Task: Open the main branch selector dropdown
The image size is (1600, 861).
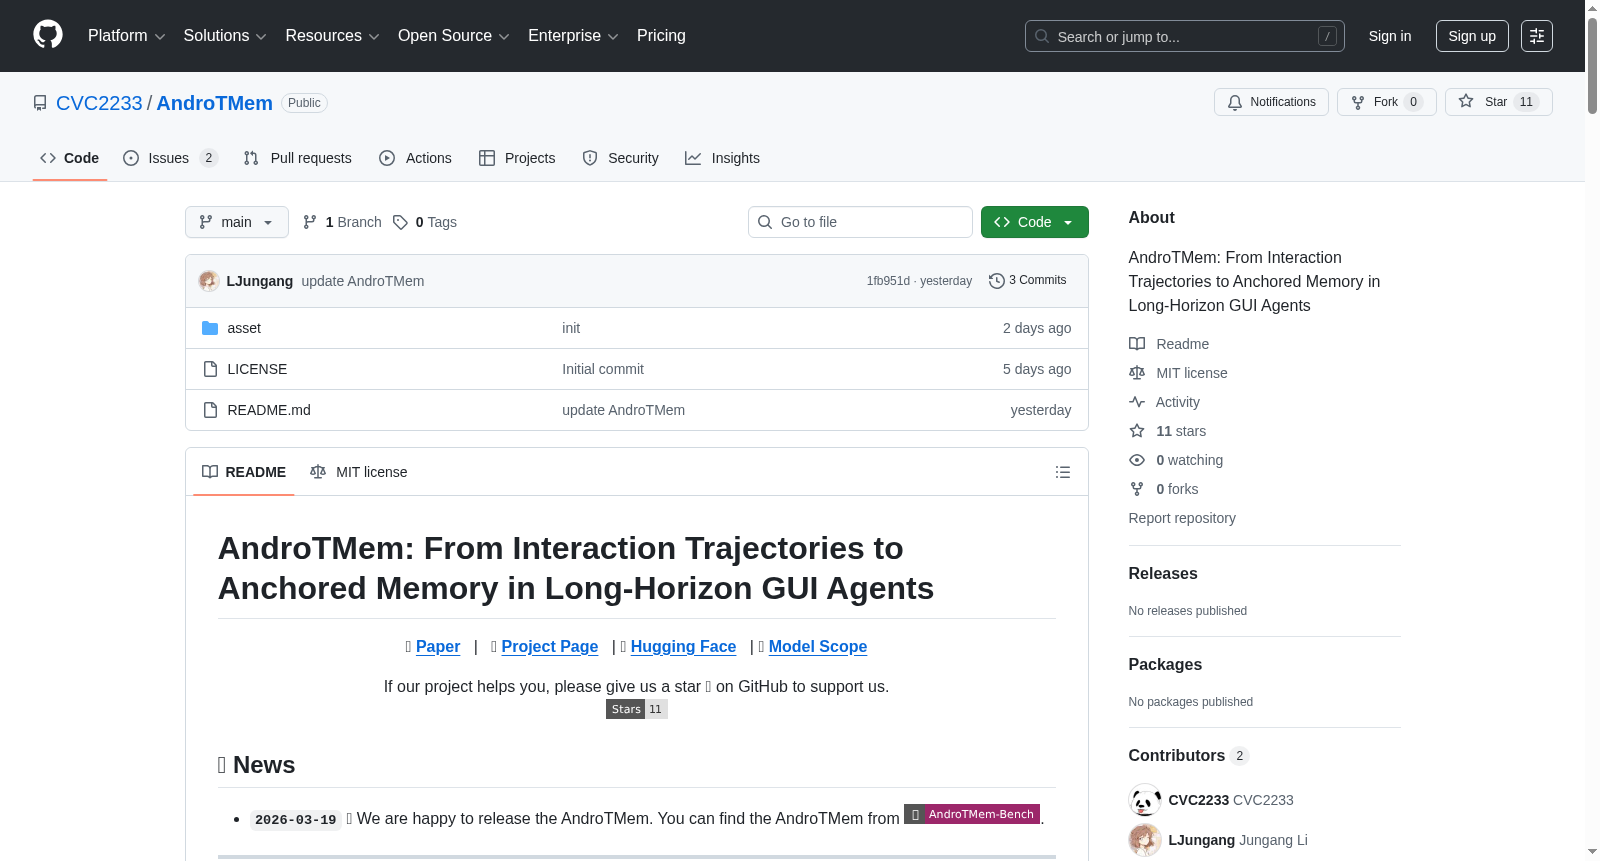Action: tap(237, 222)
